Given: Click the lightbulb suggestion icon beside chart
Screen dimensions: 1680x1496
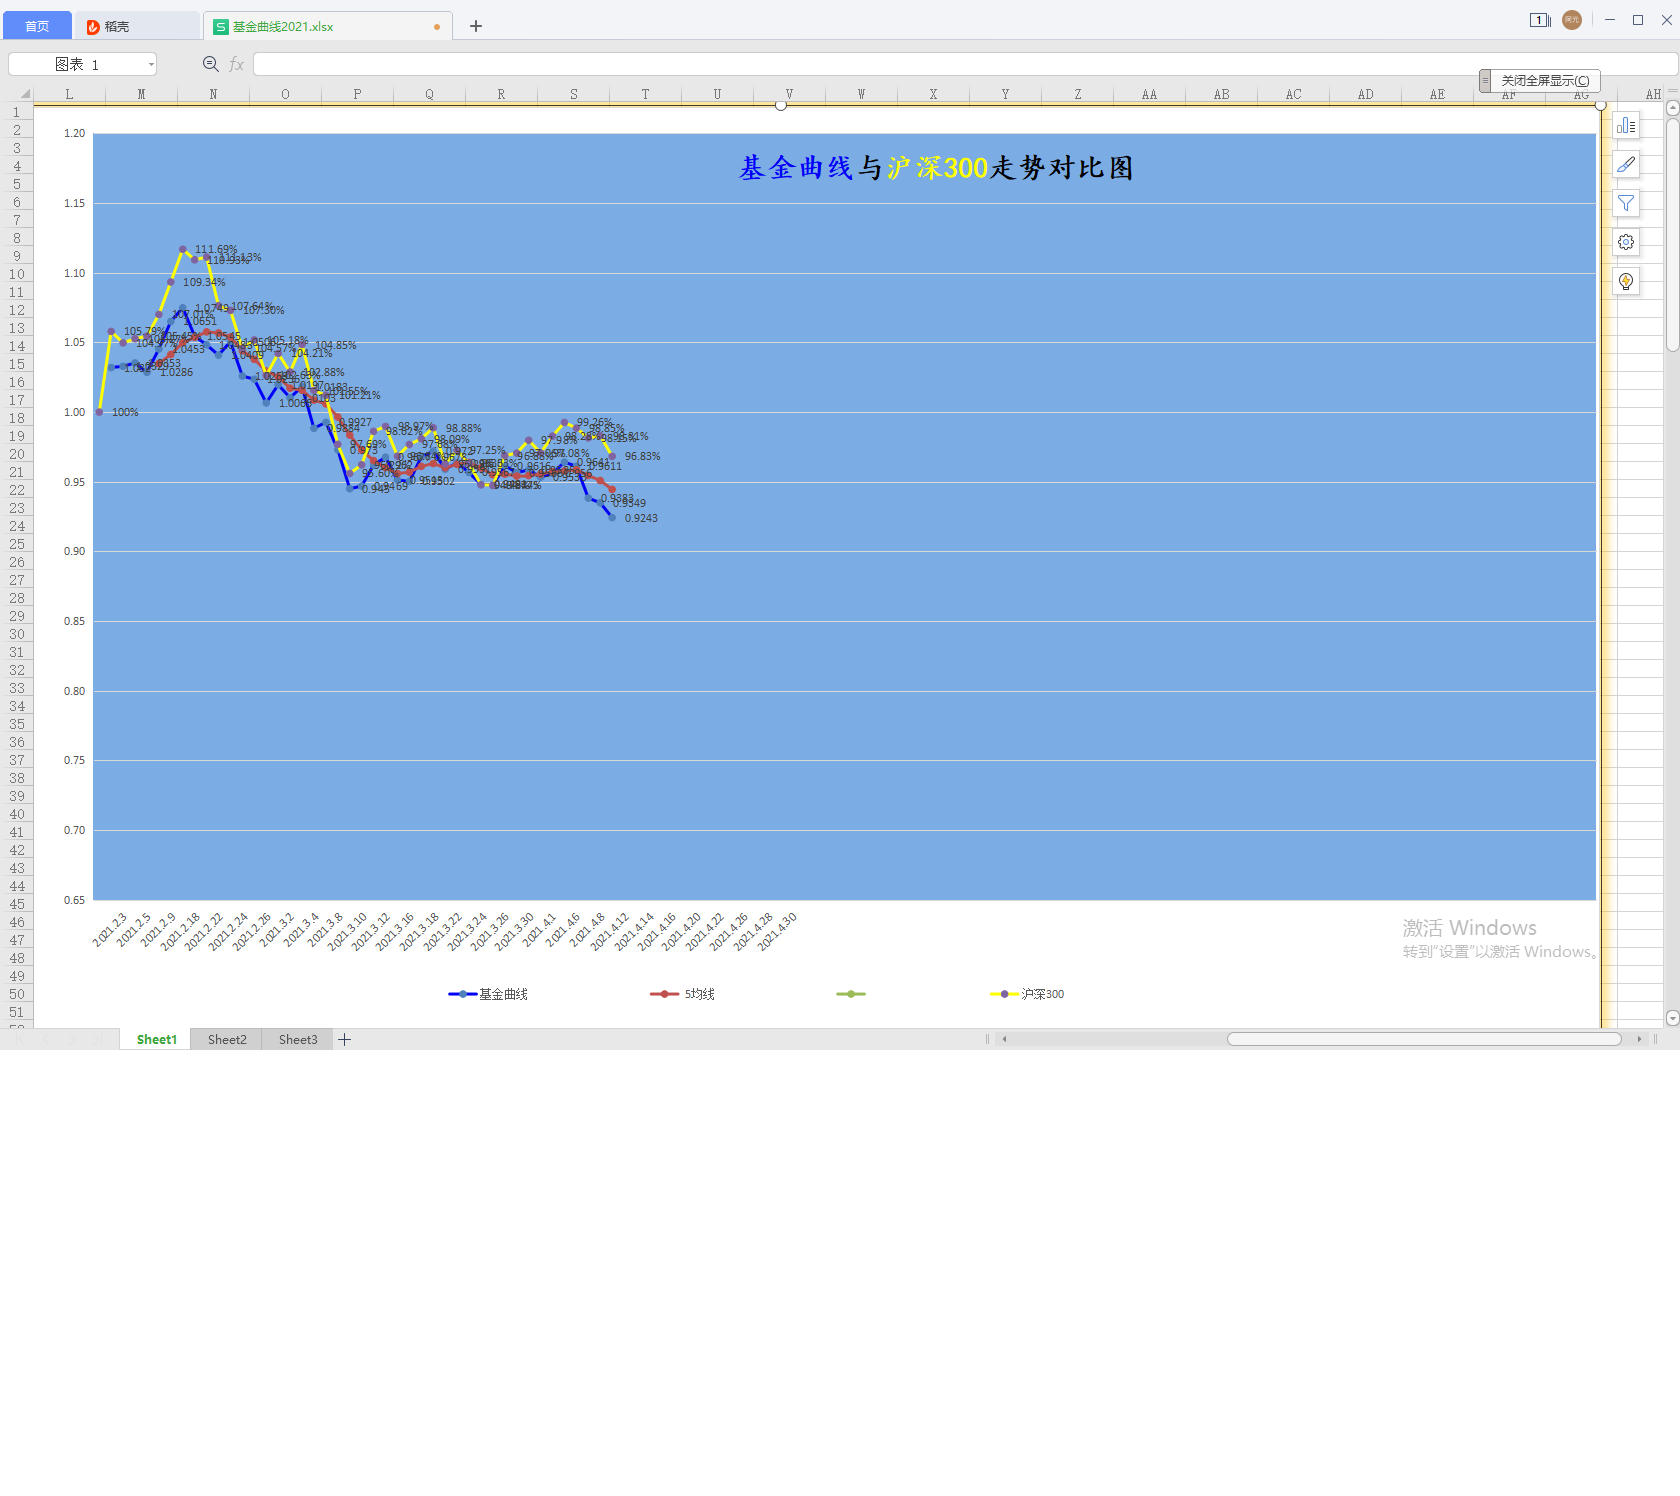Looking at the screenshot, I should point(1626,281).
